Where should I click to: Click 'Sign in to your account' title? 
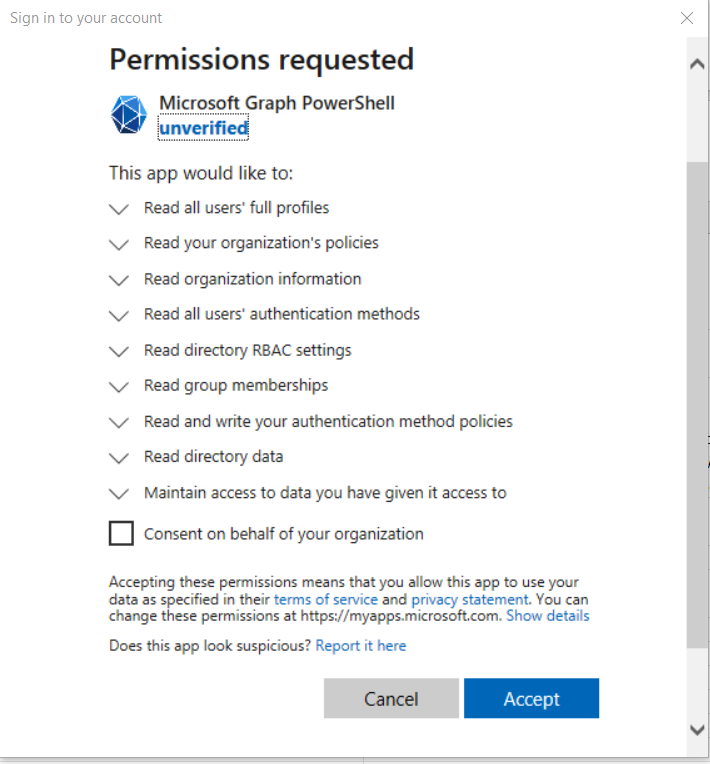[86, 18]
